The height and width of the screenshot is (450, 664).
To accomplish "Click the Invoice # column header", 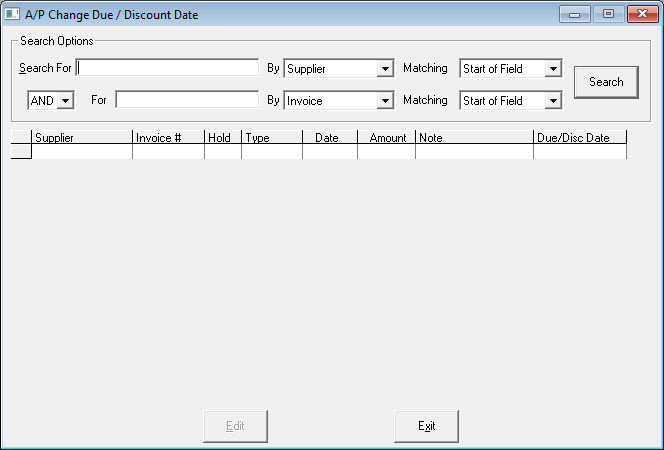I will [x=168, y=138].
